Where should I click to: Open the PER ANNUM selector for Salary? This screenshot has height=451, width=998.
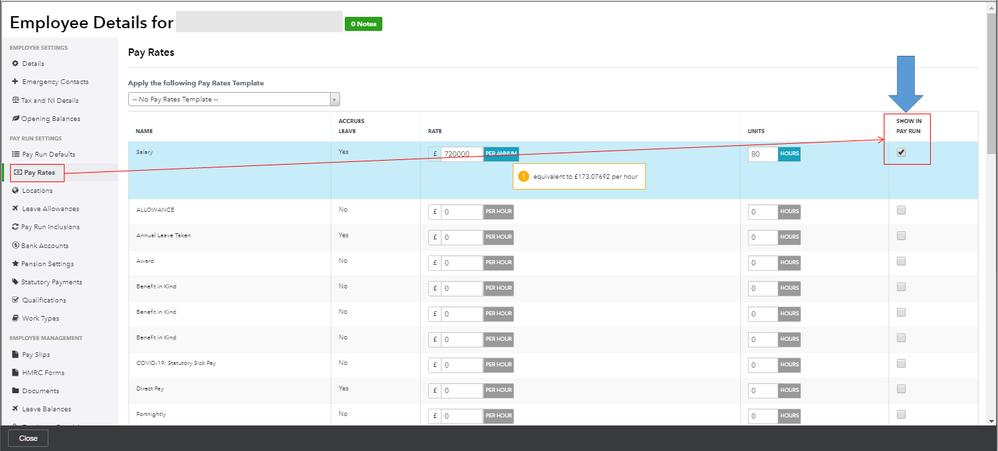pos(501,154)
